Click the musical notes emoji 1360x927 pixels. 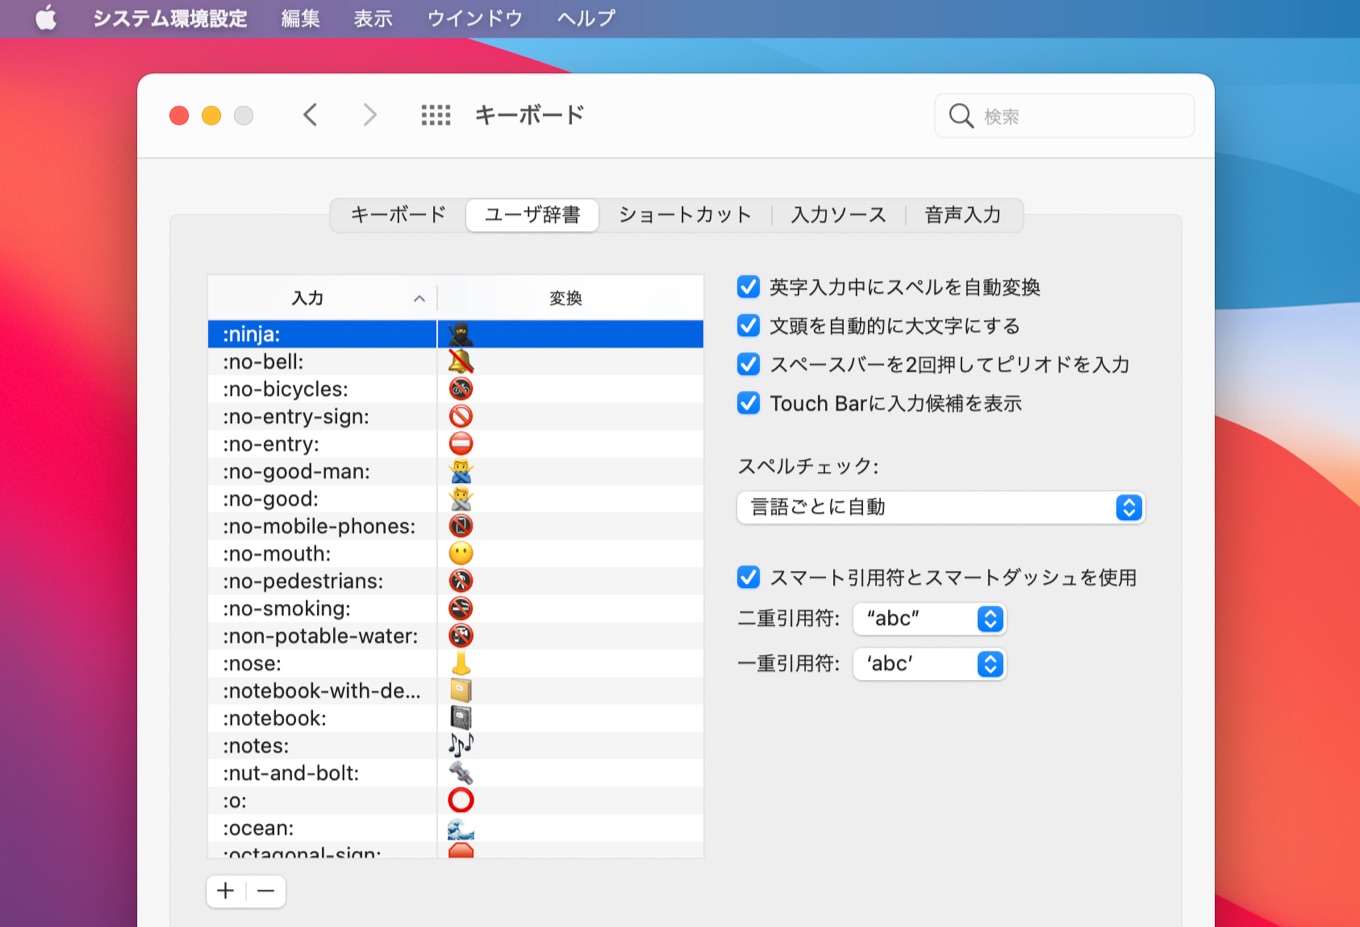coord(461,745)
